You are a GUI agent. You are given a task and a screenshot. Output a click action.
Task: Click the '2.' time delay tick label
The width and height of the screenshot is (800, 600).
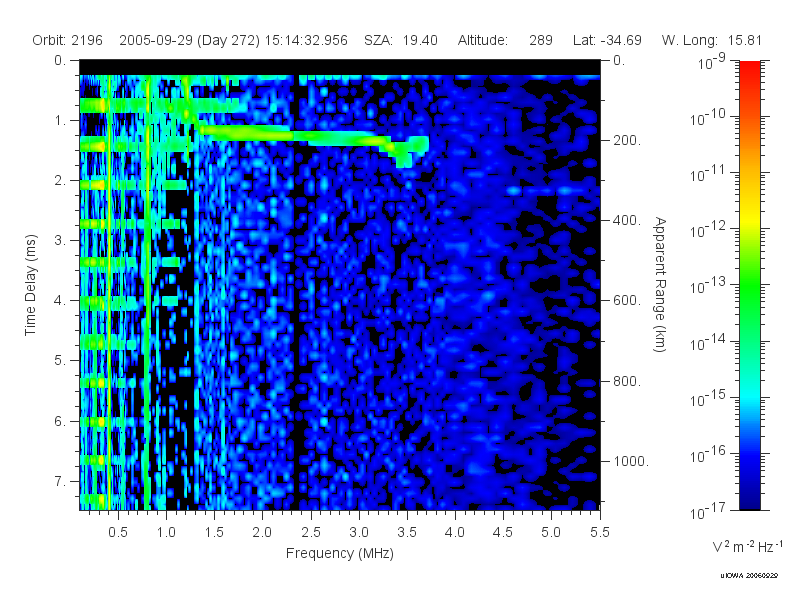(60, 181)
